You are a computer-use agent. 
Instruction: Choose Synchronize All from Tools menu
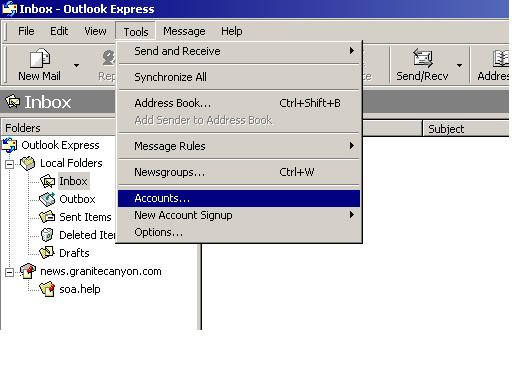(x=239, y=77)
